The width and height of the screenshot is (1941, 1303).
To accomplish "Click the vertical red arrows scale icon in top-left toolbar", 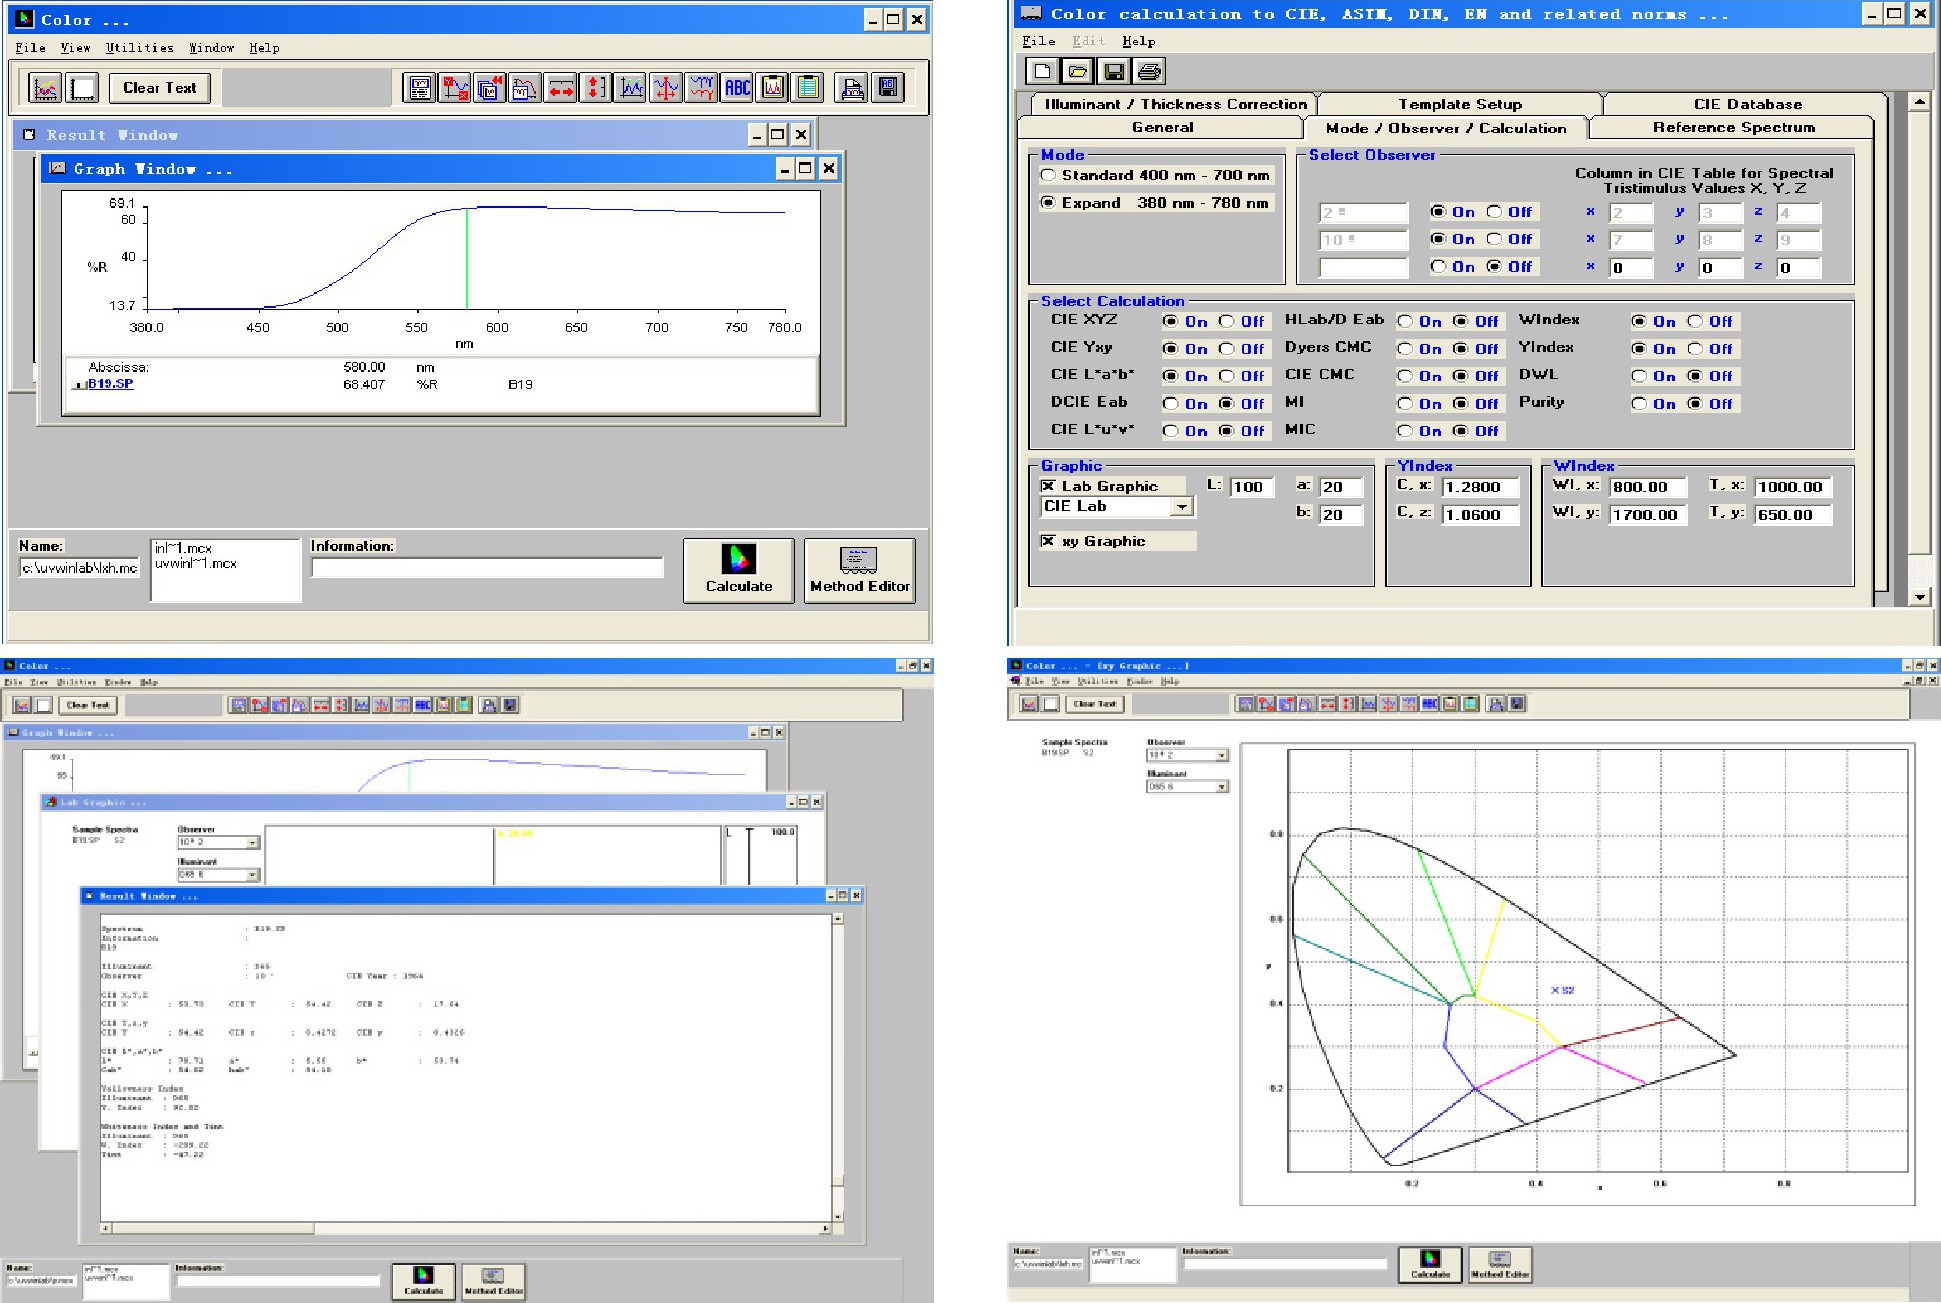I will click(x=595, y=88).
